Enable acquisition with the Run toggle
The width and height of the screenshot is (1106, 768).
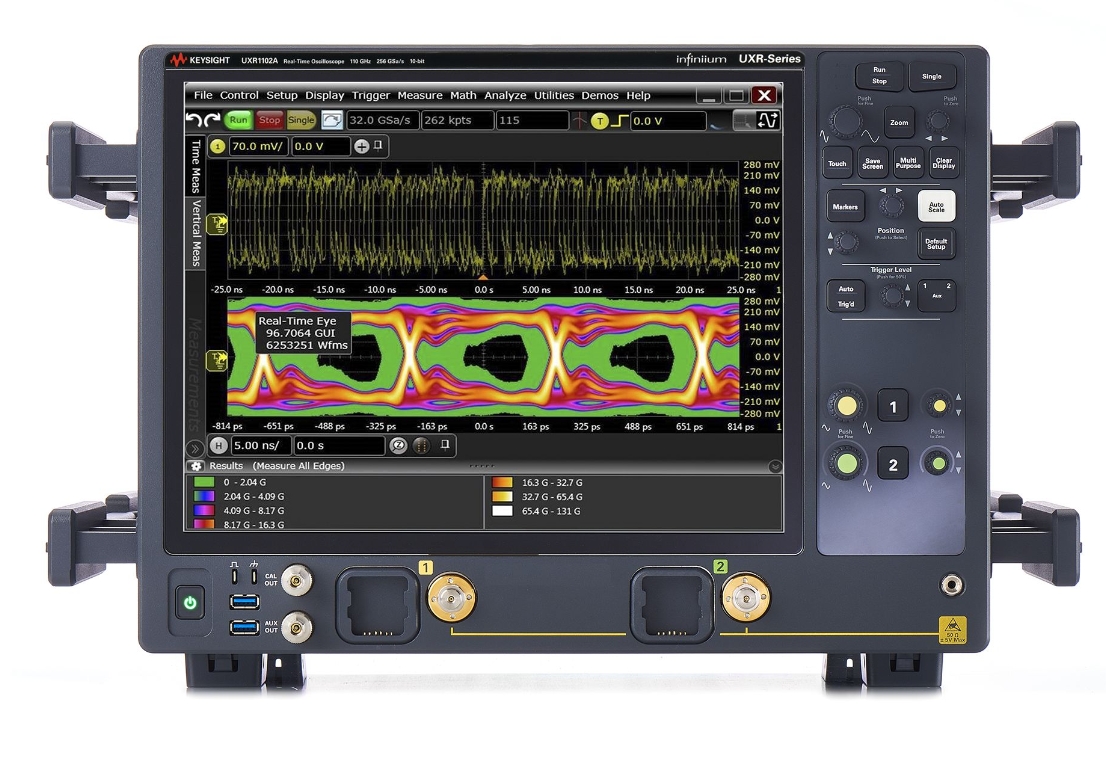click(238, 119)
